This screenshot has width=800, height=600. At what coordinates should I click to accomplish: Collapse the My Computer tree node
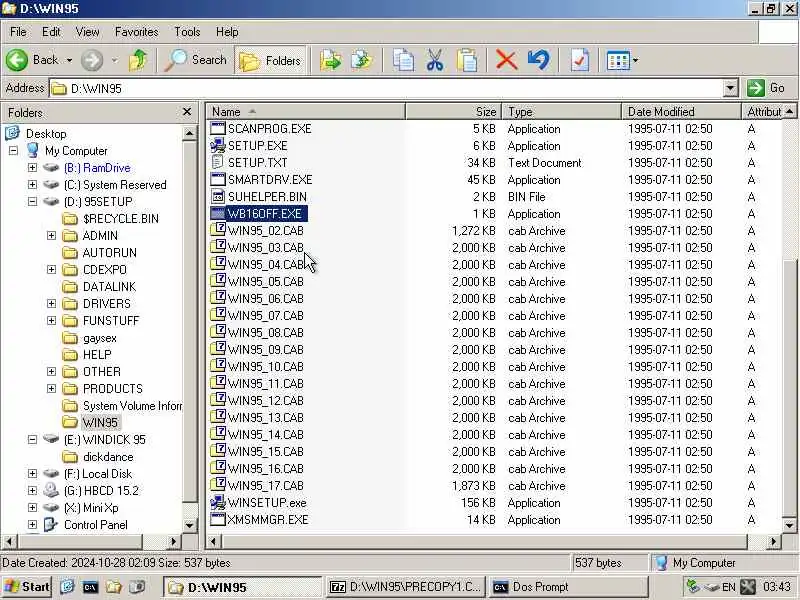tap(13, 151)
